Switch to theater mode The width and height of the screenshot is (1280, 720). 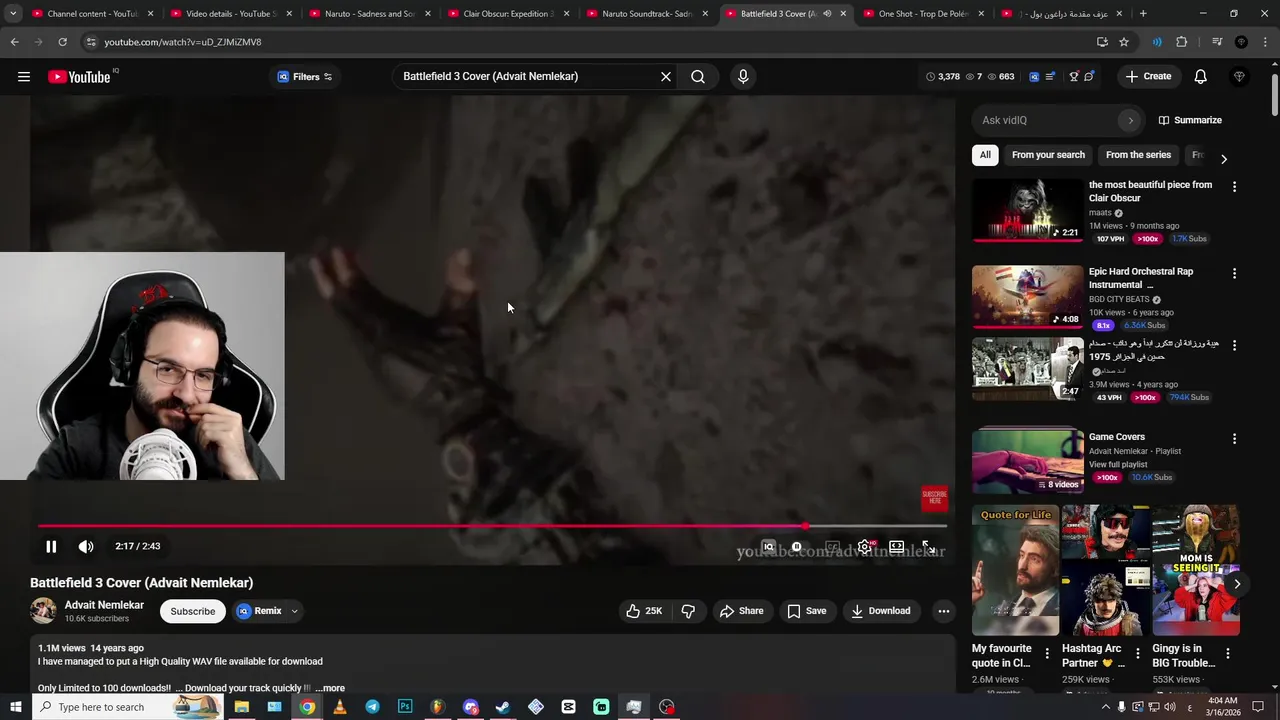pos(897,547)
